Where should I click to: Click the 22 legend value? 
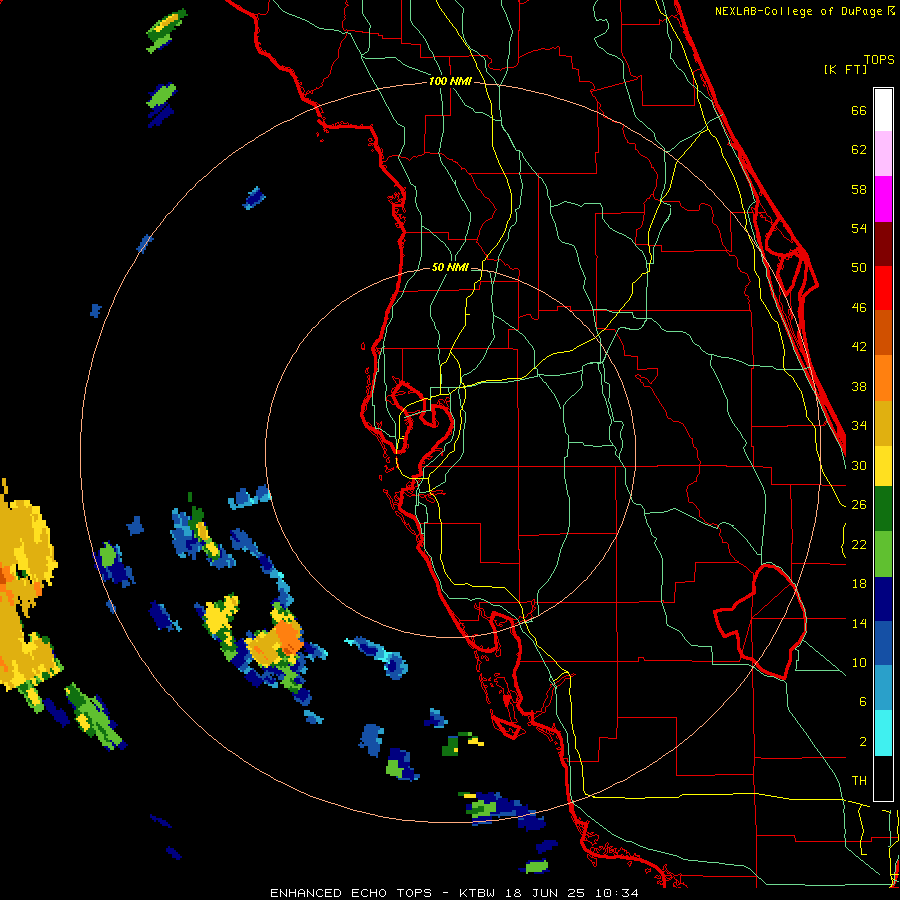(859, 544)
